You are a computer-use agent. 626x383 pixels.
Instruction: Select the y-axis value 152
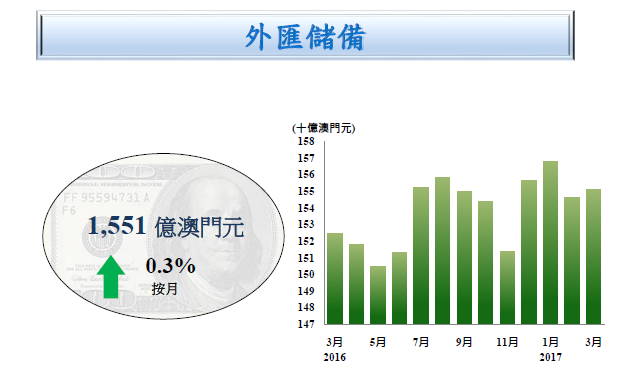point(306,241)
